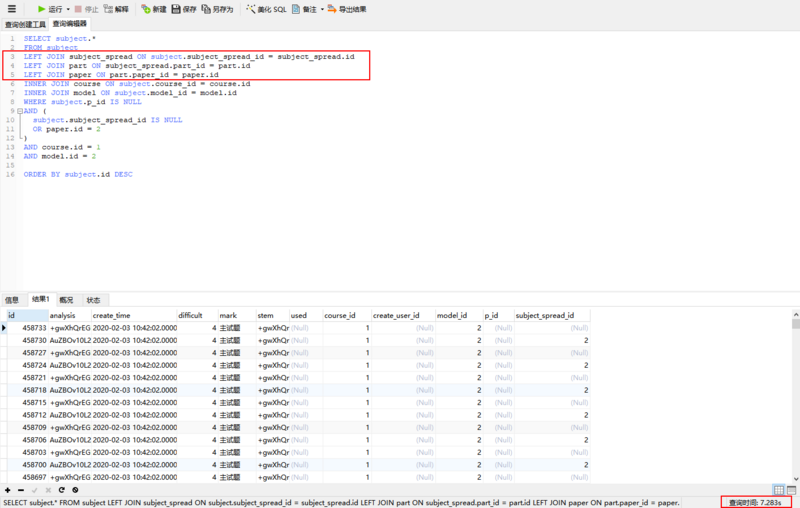Click the 解释 explain button
The image size is (800, 508).
(x=116, y=9)
